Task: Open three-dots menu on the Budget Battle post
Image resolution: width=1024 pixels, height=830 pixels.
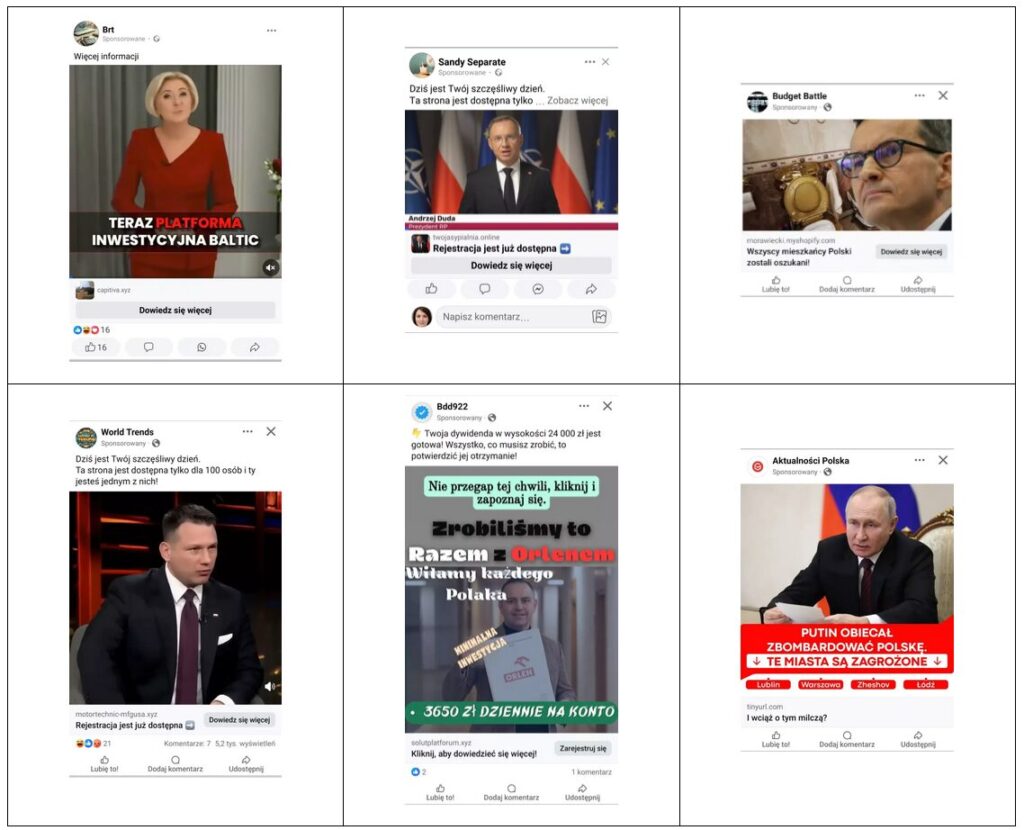Action: pos(920,95)
